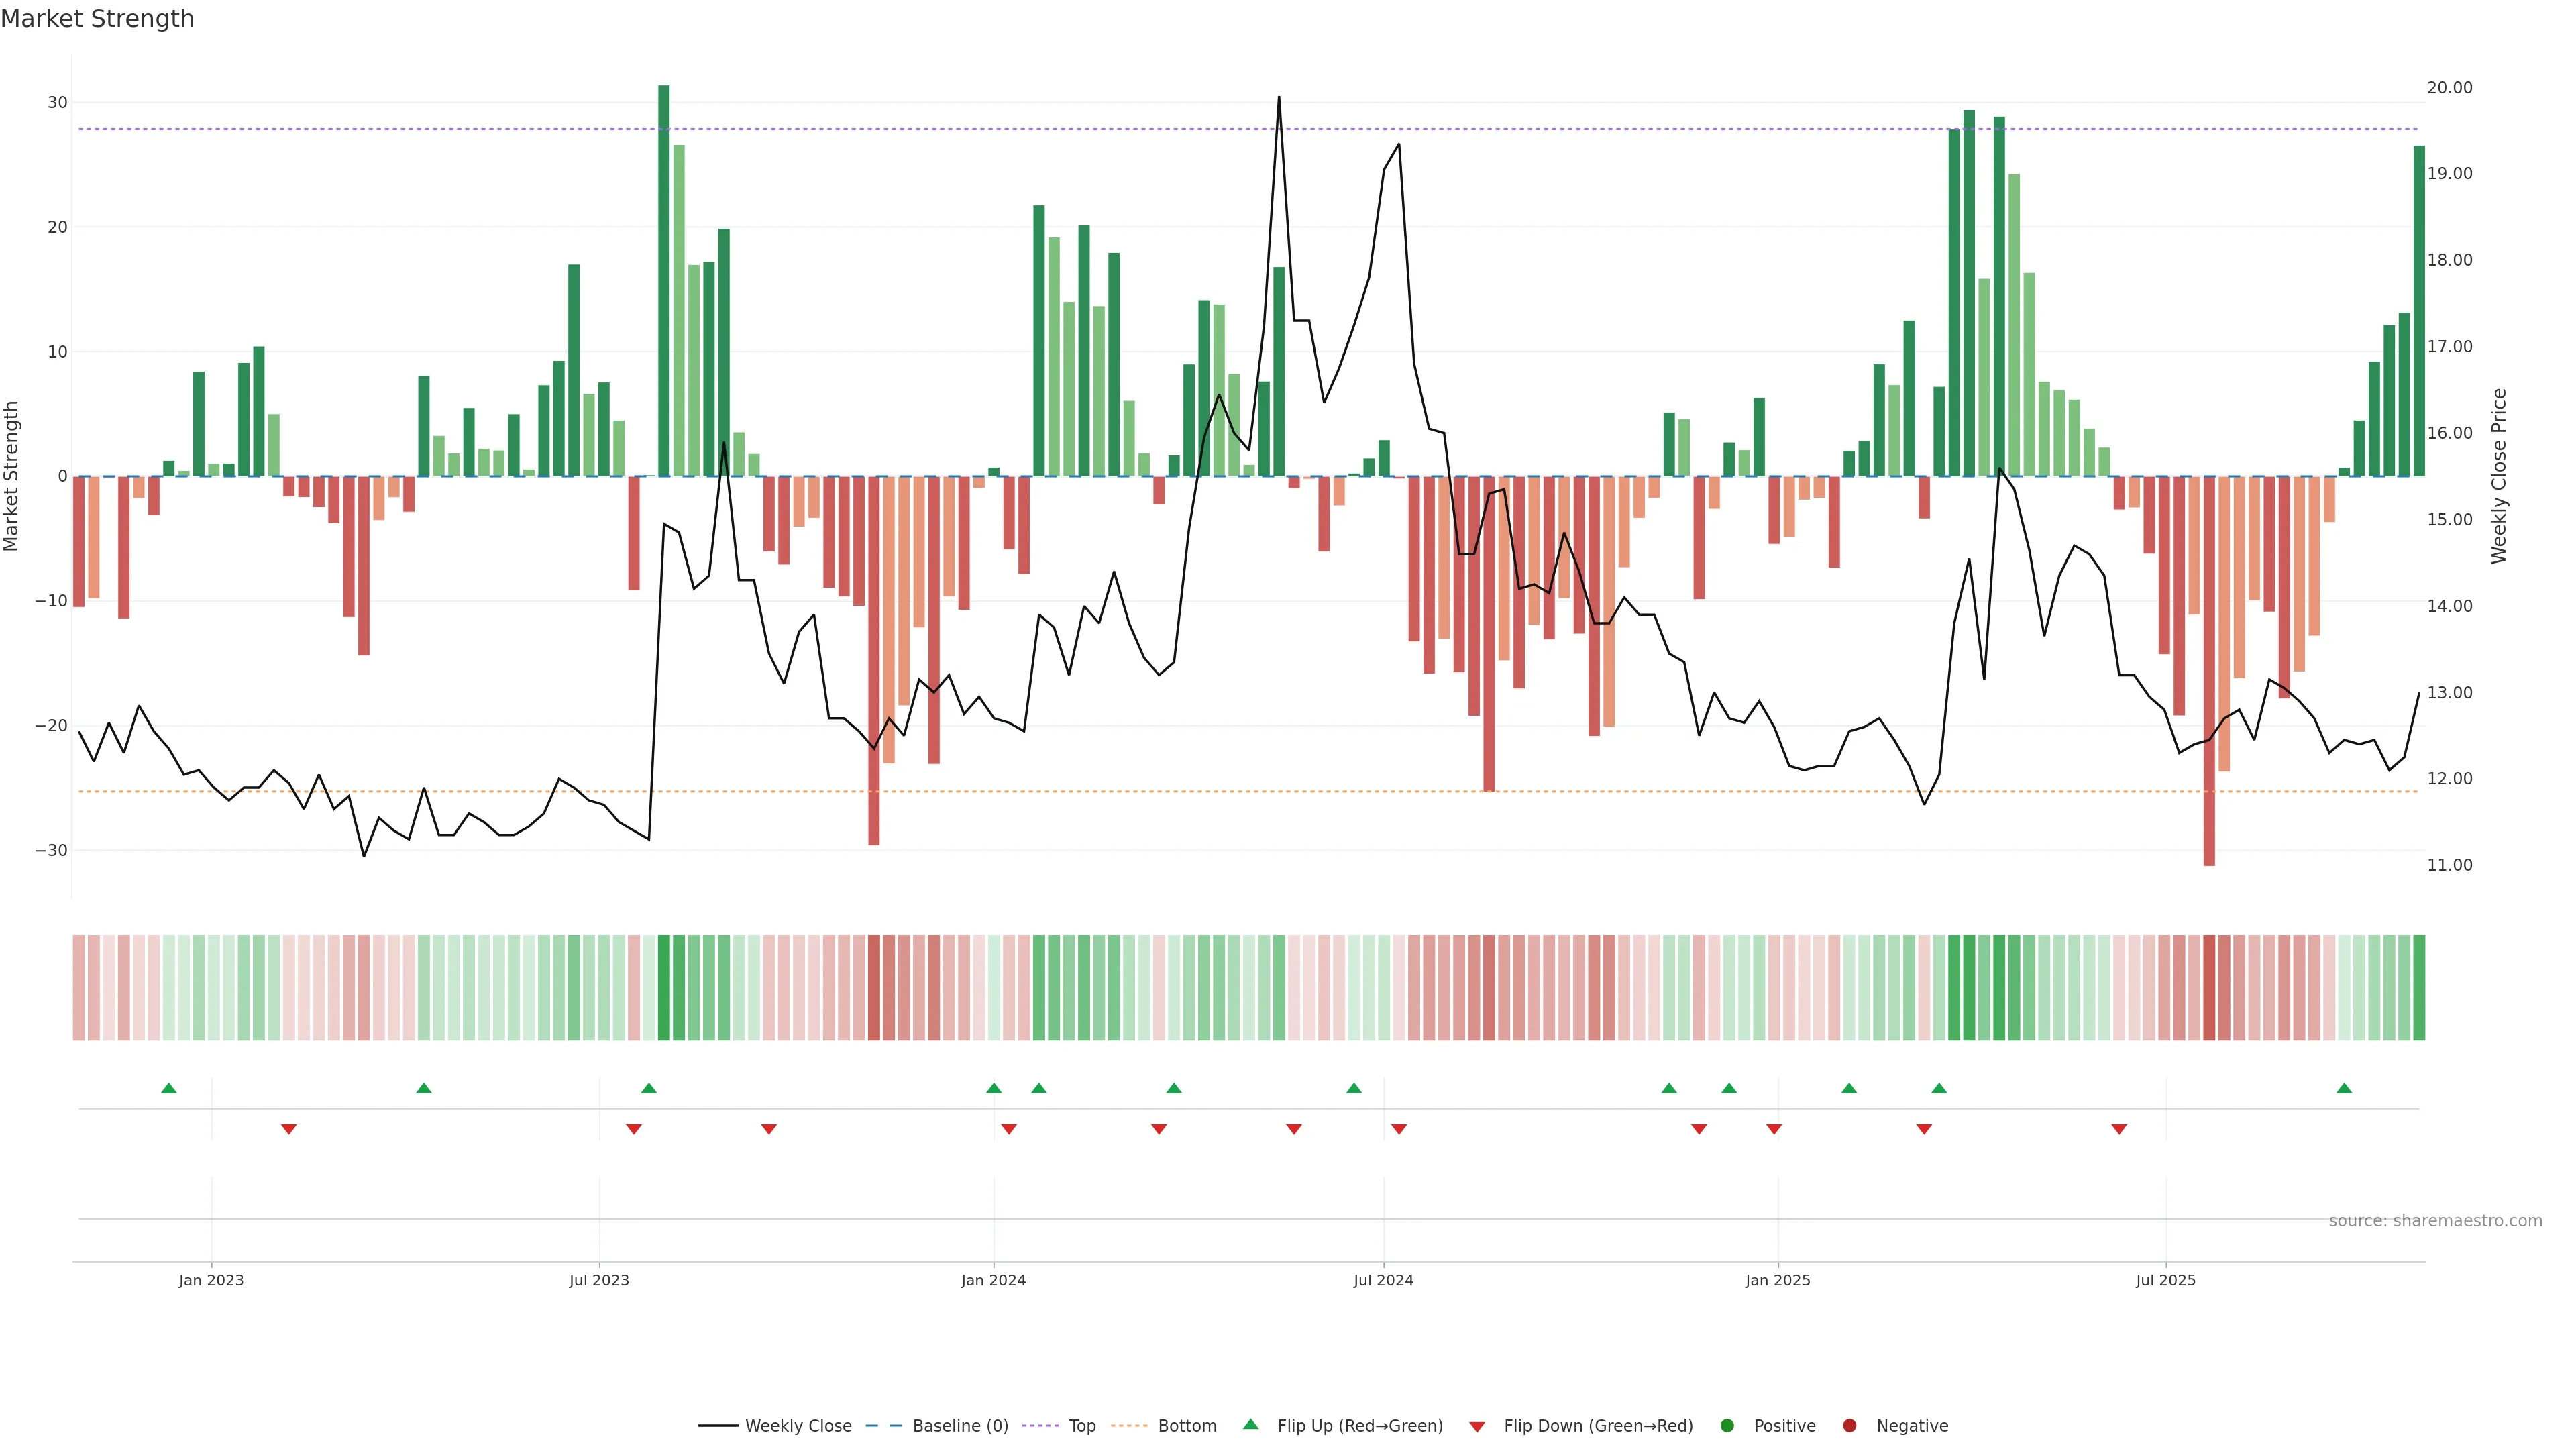This screenshot has height=1449, width=2576.
Task: Click the source: sharemaestro.com text
Action: pos(2435,1220)
